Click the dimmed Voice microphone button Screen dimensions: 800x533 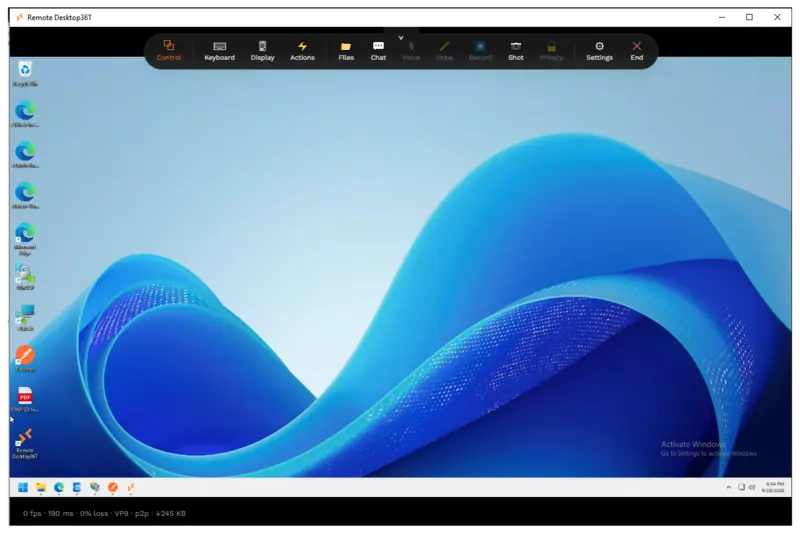point(411,51)
